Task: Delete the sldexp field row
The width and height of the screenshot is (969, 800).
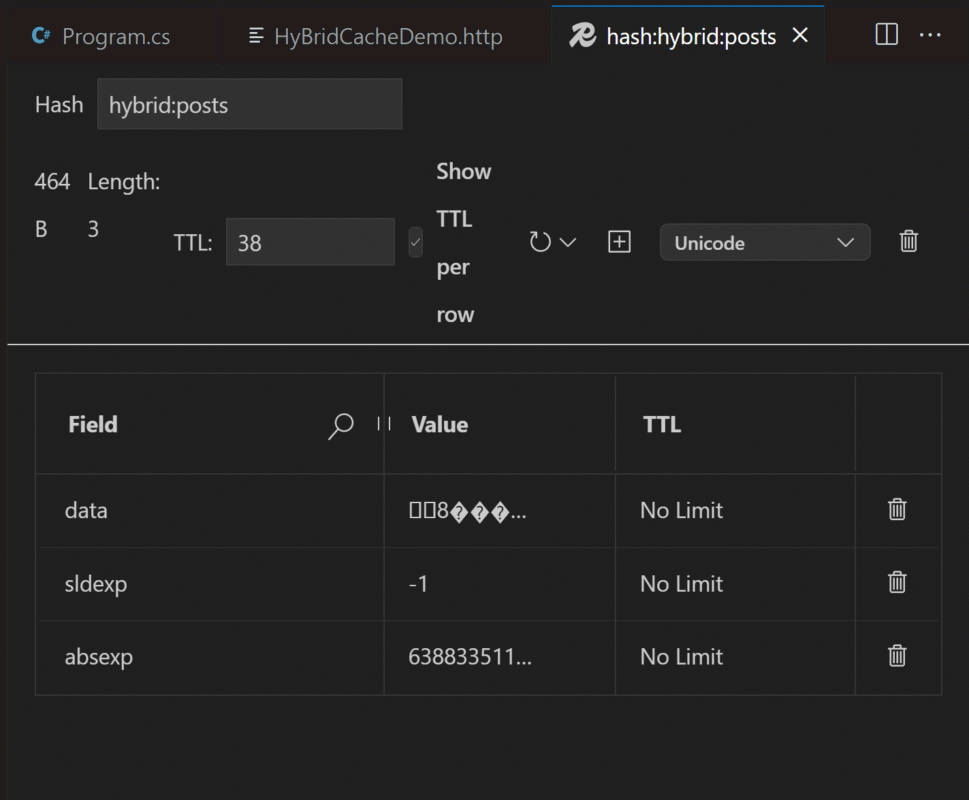Action: pyautogui.click(x=897, y=583)
